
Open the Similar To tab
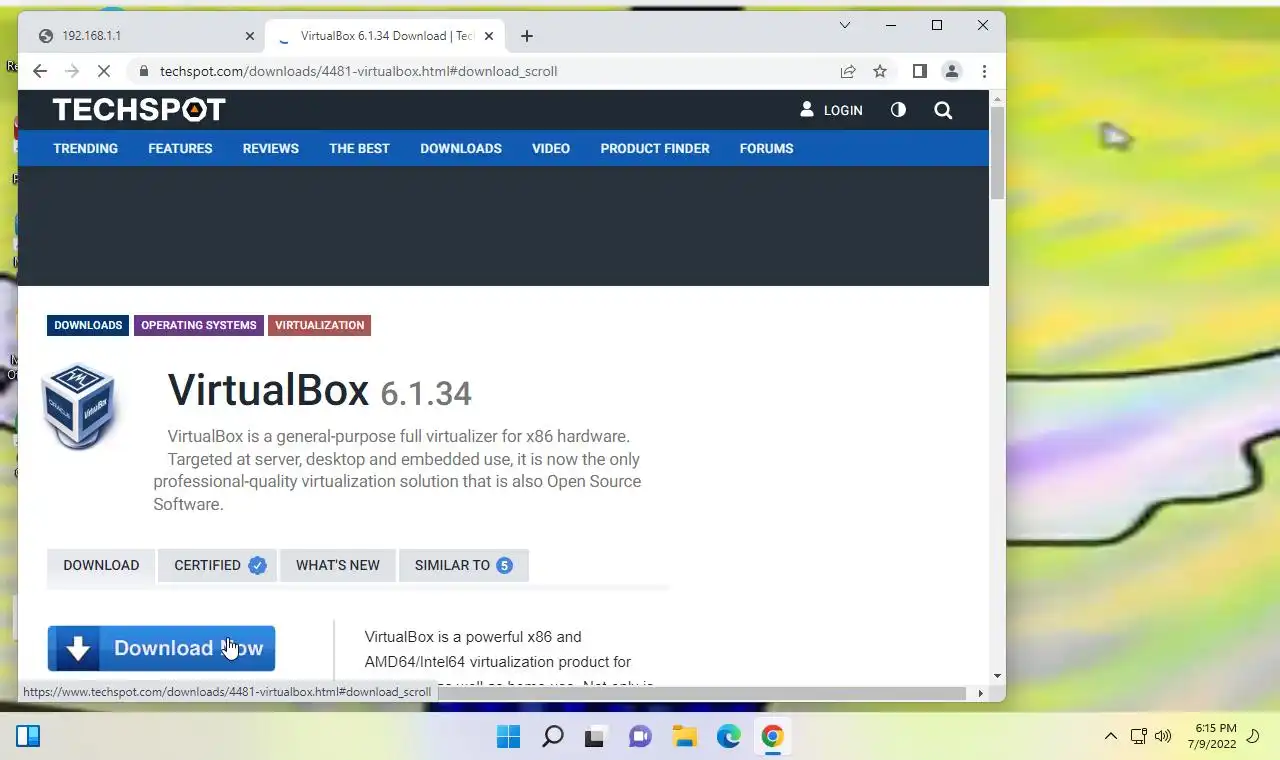pos(464,565)
